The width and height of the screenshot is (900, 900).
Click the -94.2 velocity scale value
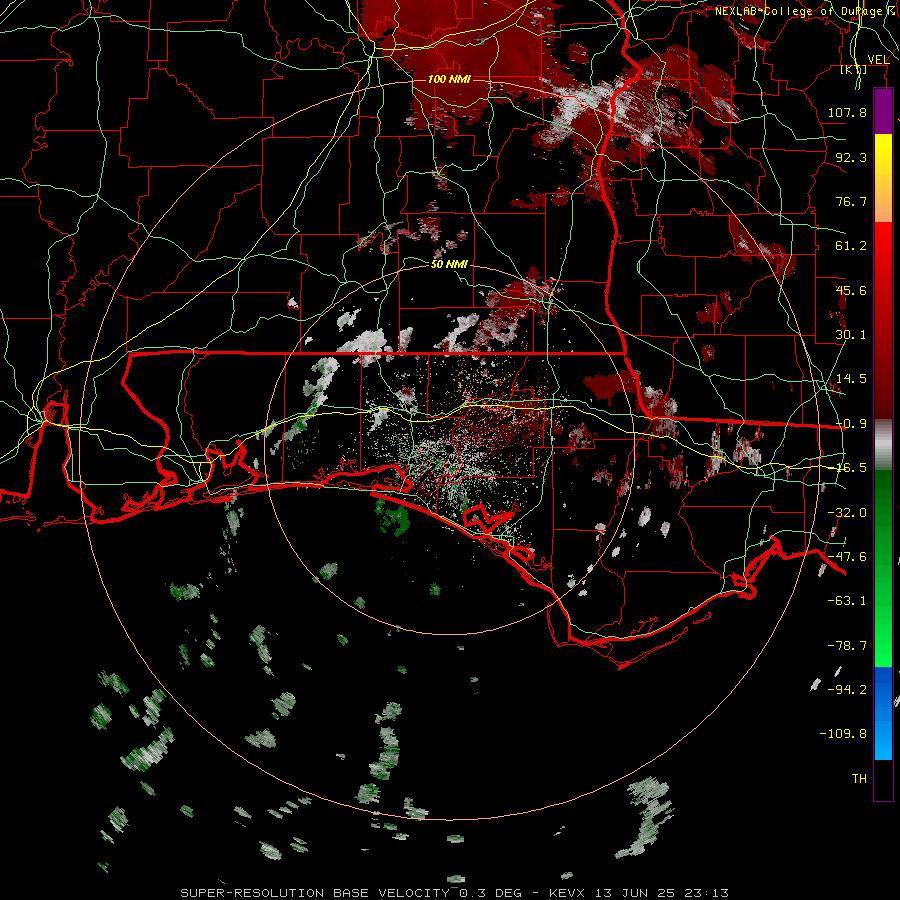coord(847,689)
